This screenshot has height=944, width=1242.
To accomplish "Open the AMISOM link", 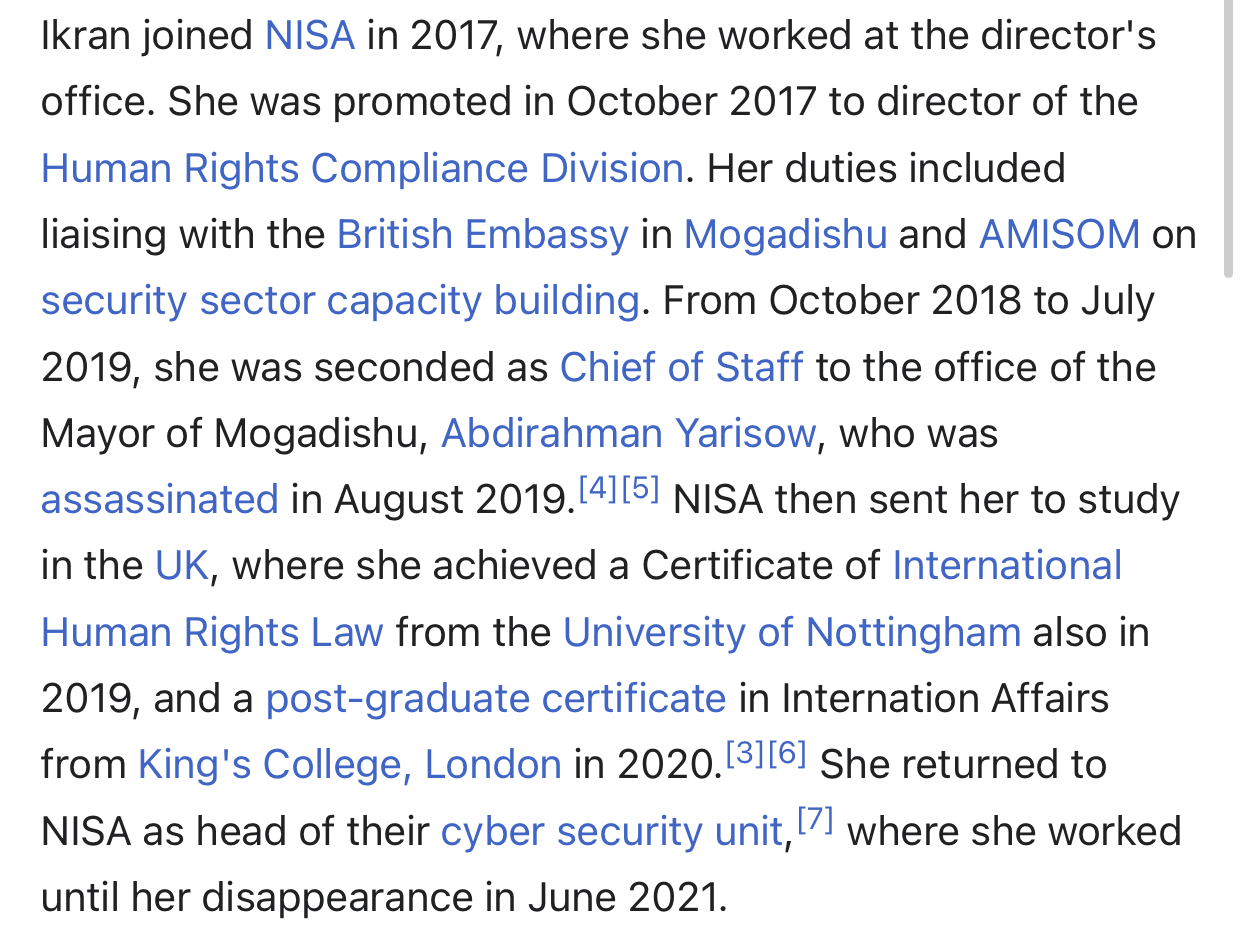I will [x=1059, y=235].
